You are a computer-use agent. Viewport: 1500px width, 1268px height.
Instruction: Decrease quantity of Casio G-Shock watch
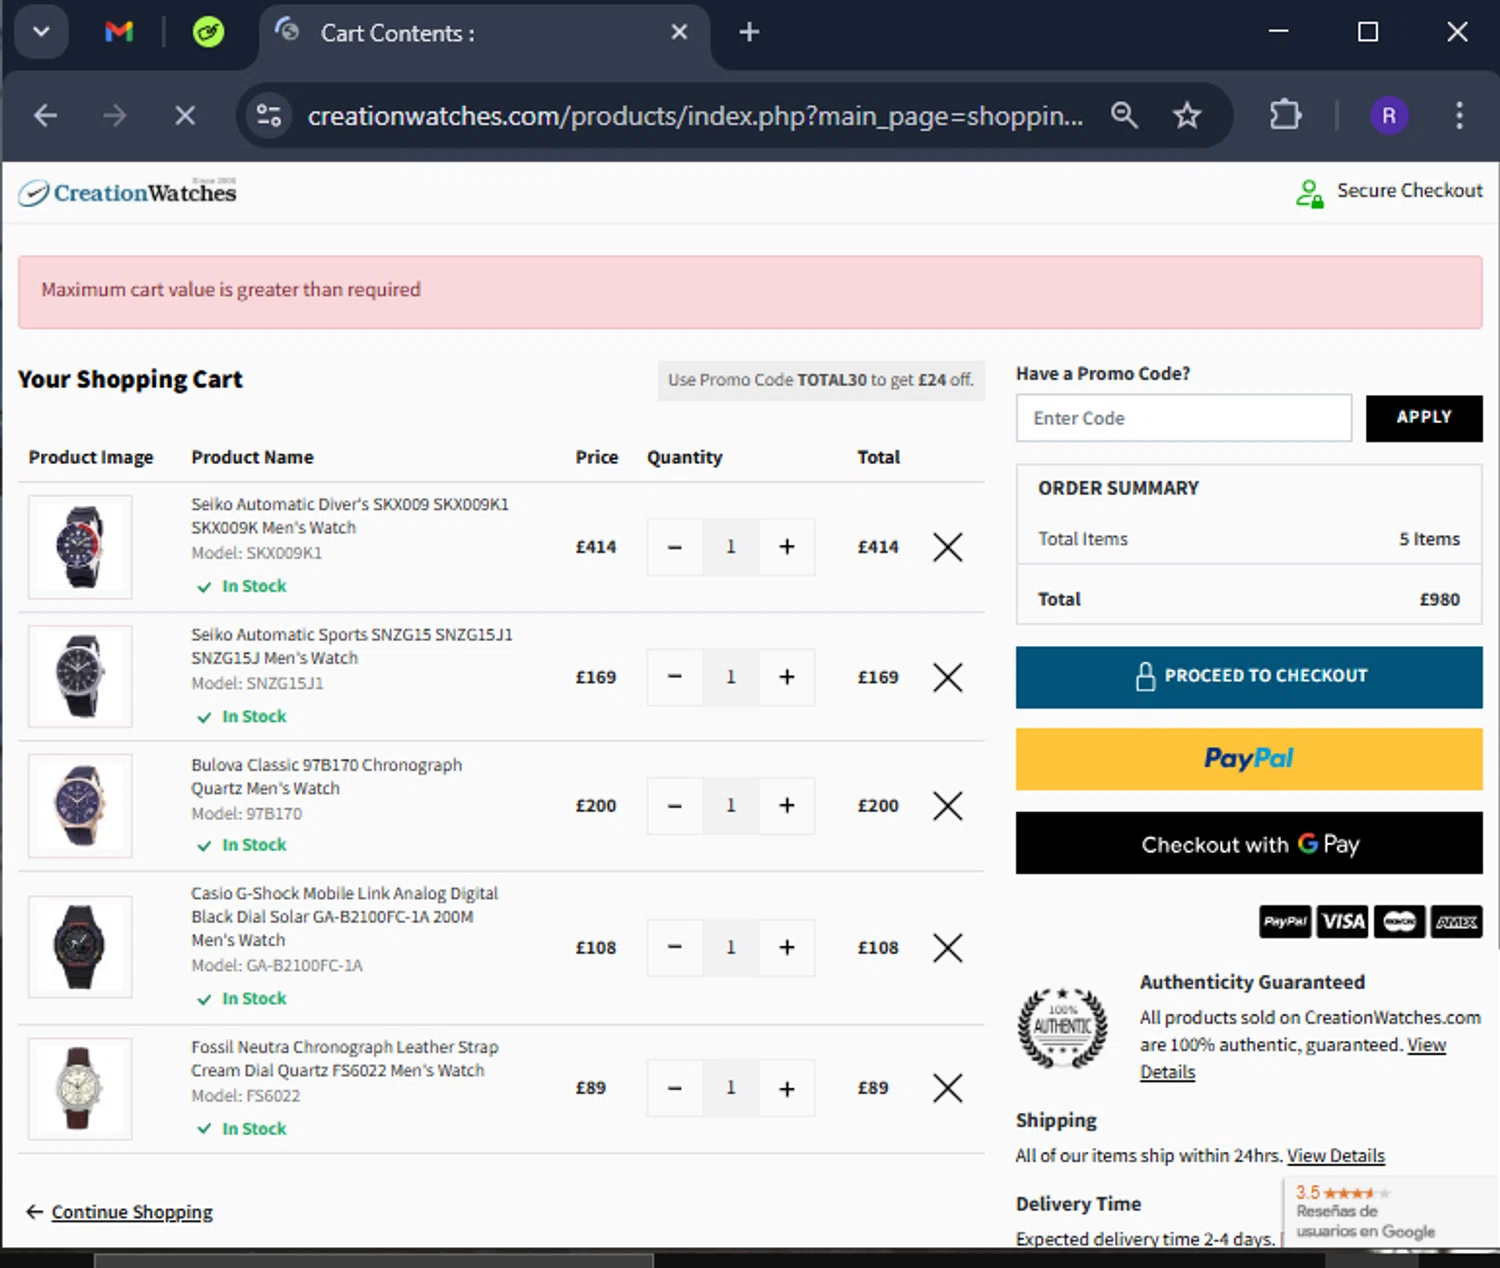675,947
